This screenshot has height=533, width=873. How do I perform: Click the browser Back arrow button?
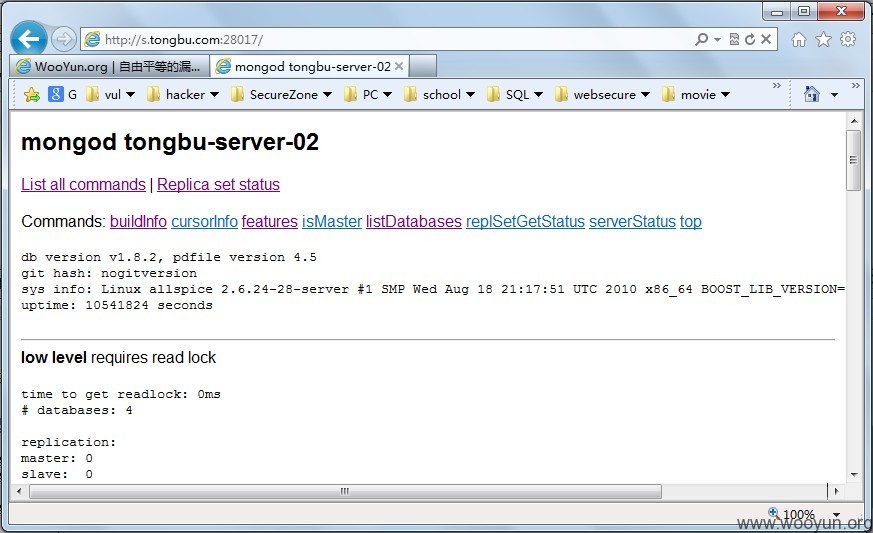[x=28, y=39]
